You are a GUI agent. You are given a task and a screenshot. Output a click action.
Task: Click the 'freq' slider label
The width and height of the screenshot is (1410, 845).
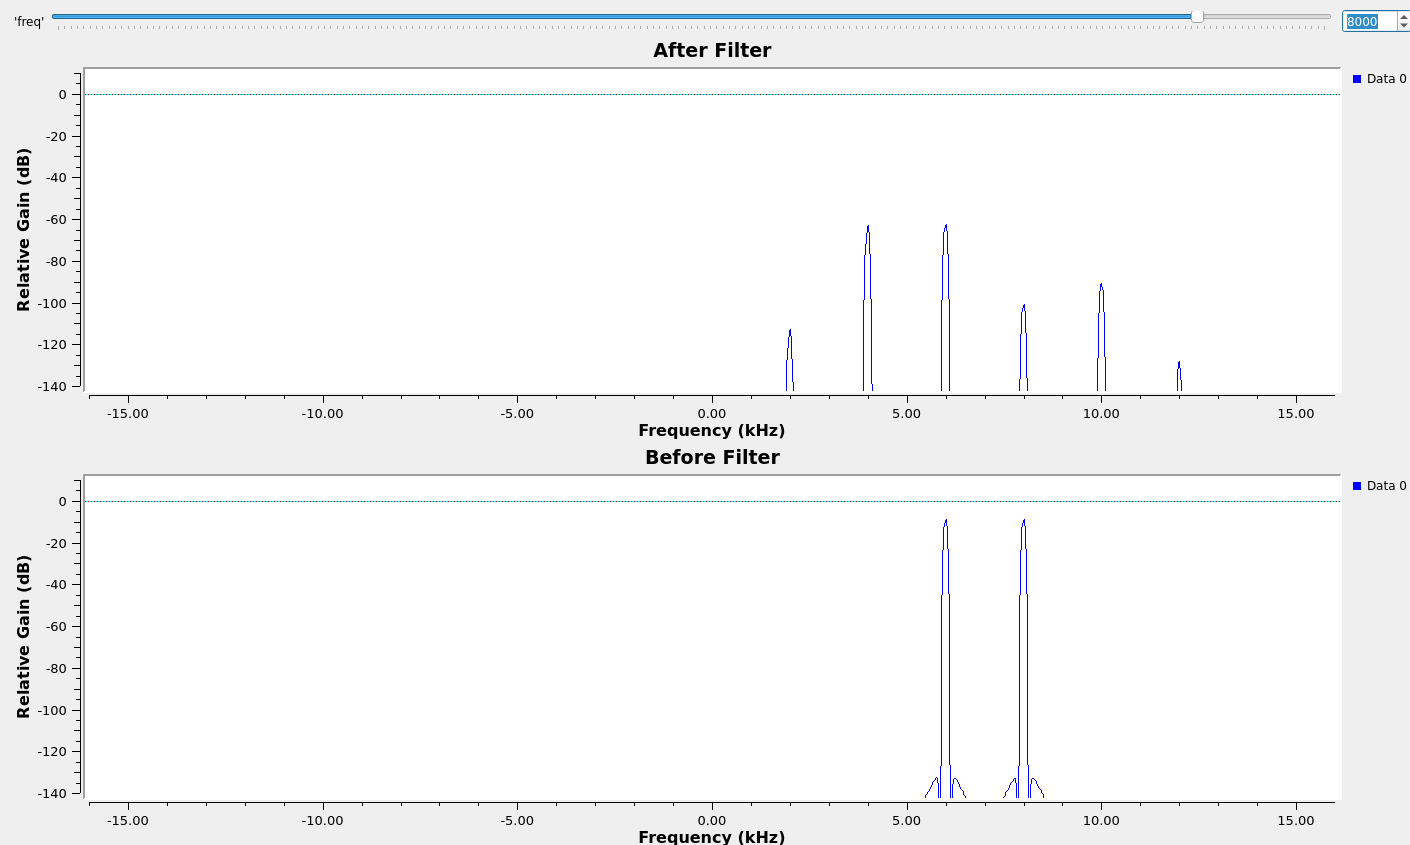point(28,21)
